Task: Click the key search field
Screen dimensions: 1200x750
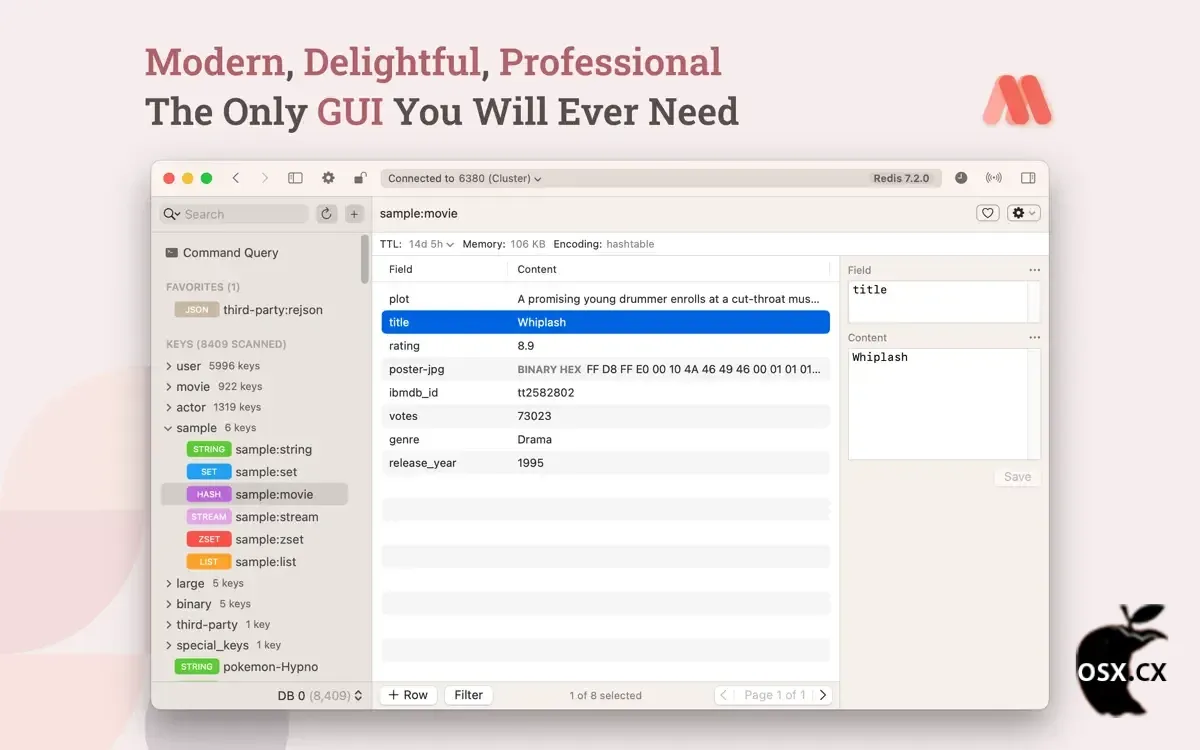Action: pos(234,214)
